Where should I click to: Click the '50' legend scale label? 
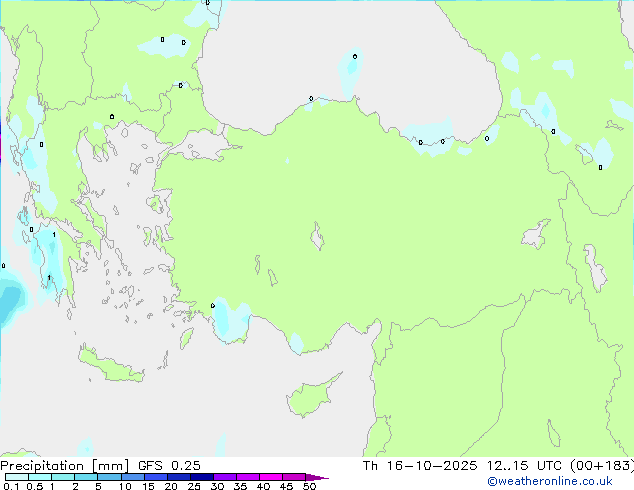[x=309, y=486]
